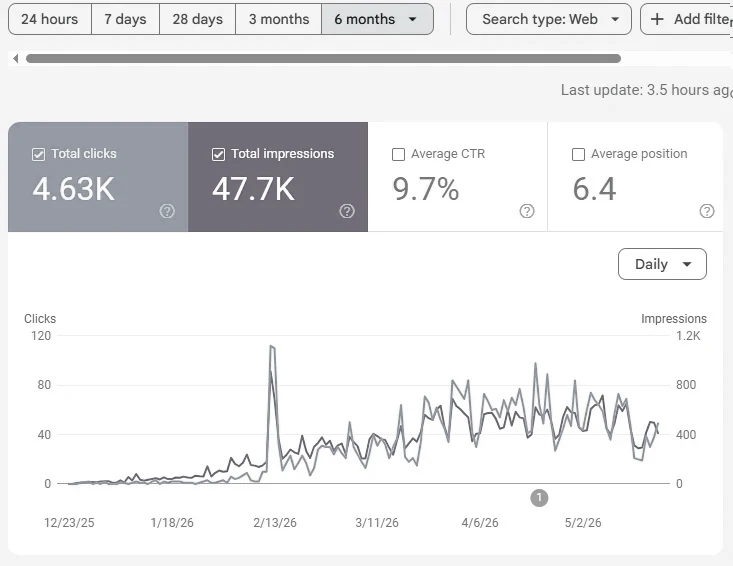Click the Last update status text
Viewport: 733px width, 566px height.
(647, 90)
